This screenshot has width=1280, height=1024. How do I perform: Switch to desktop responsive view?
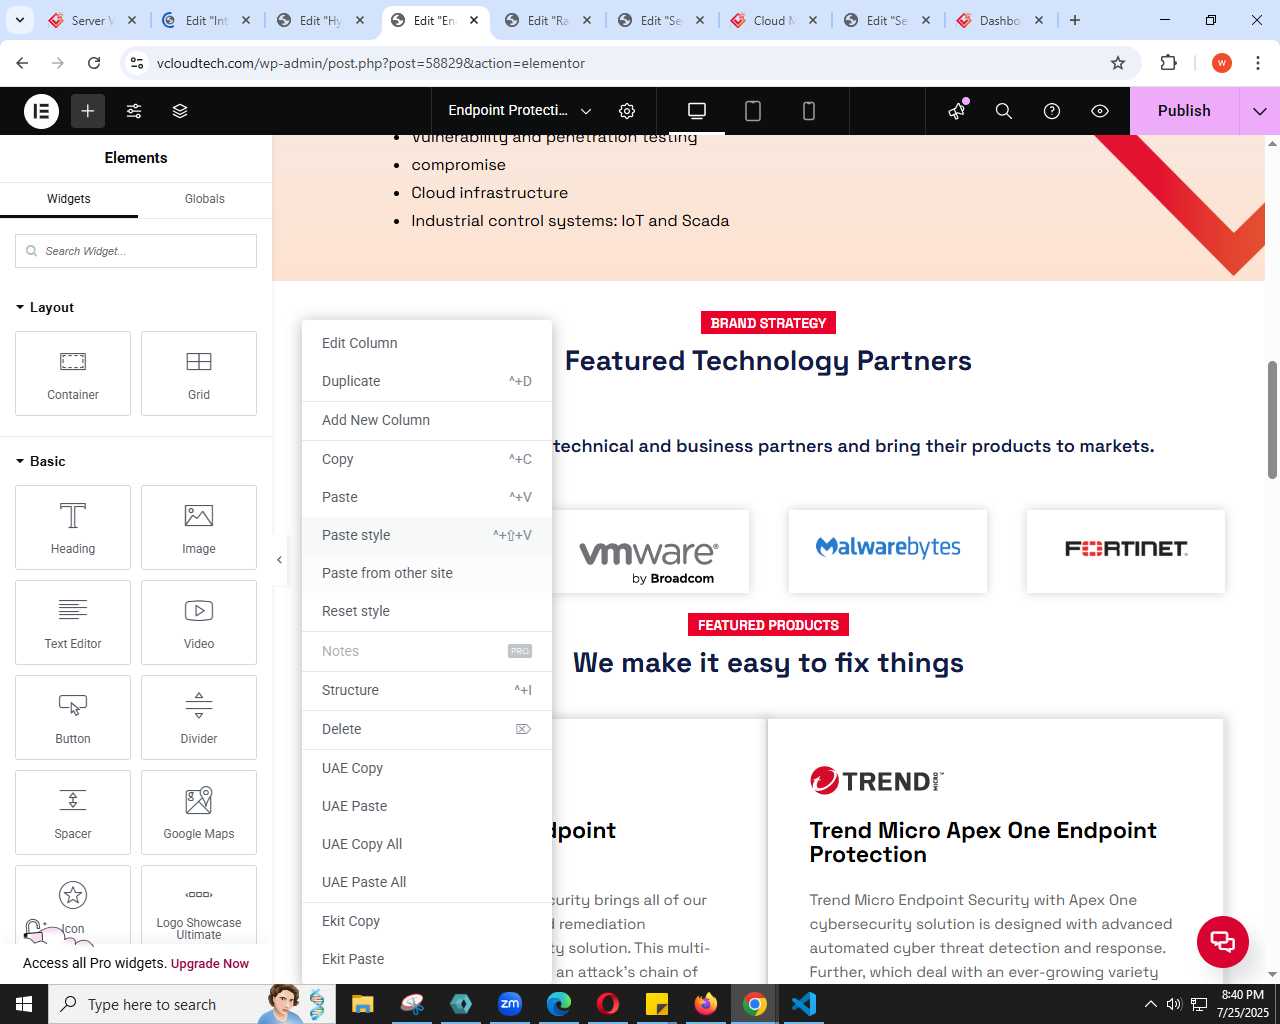click(697, 111)
